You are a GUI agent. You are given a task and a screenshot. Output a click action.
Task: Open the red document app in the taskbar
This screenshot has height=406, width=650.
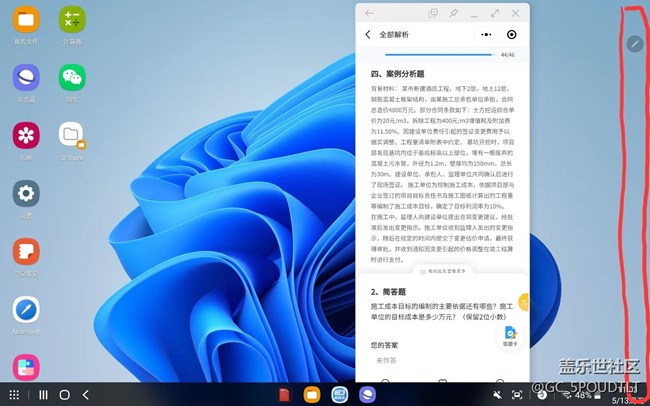pyautogui.click(x=284, y=395)
